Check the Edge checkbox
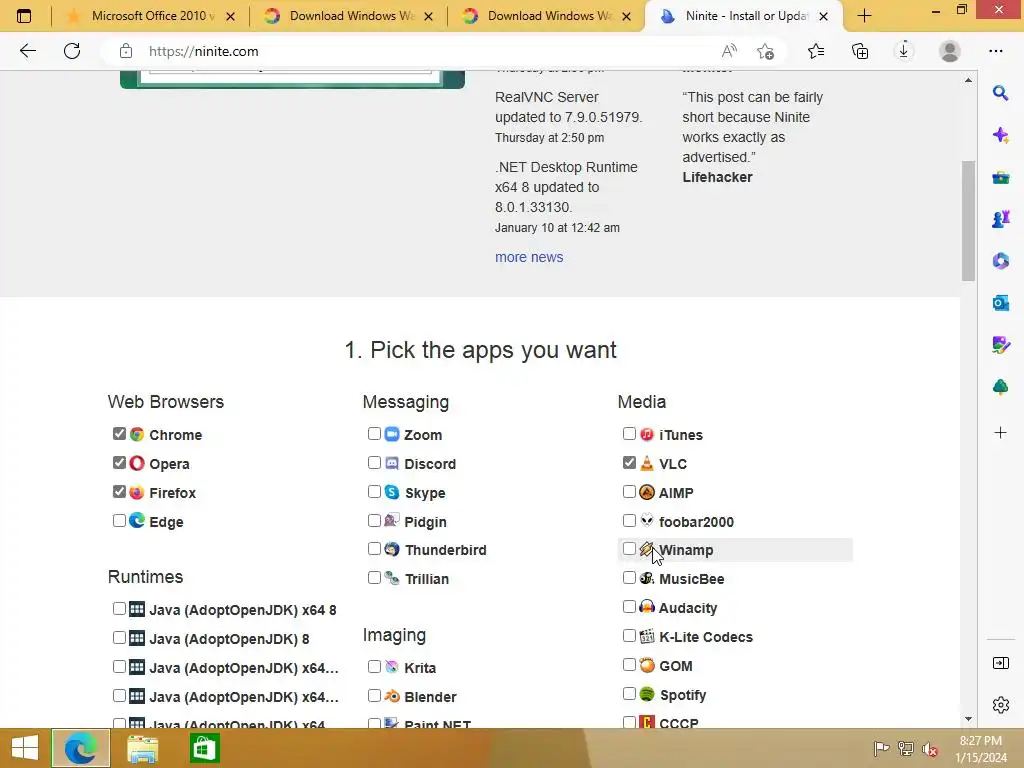The image size is (1024, 768). point(119,520)
